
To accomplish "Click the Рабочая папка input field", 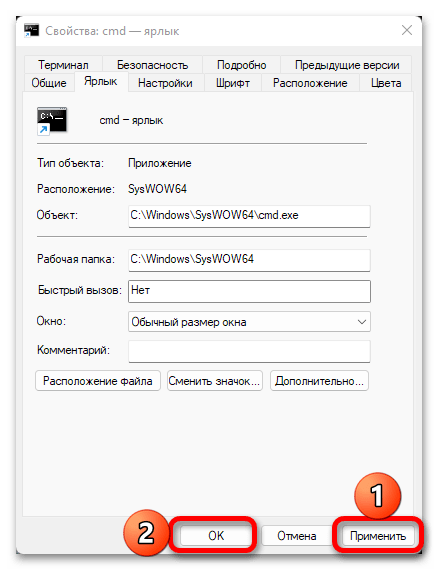I will click(x=249, y=260).
